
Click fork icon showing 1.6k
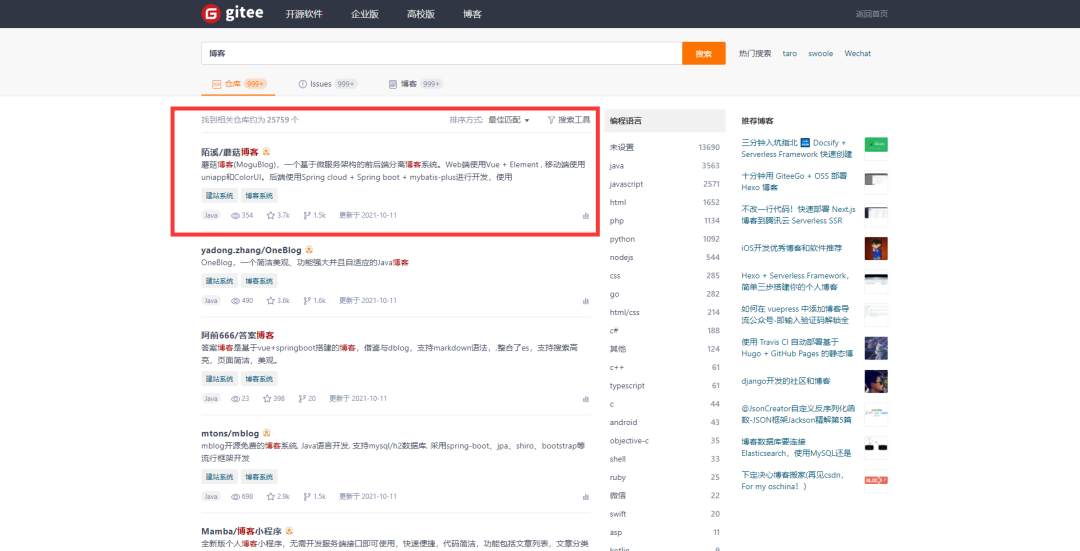click(x=307, y=301)
